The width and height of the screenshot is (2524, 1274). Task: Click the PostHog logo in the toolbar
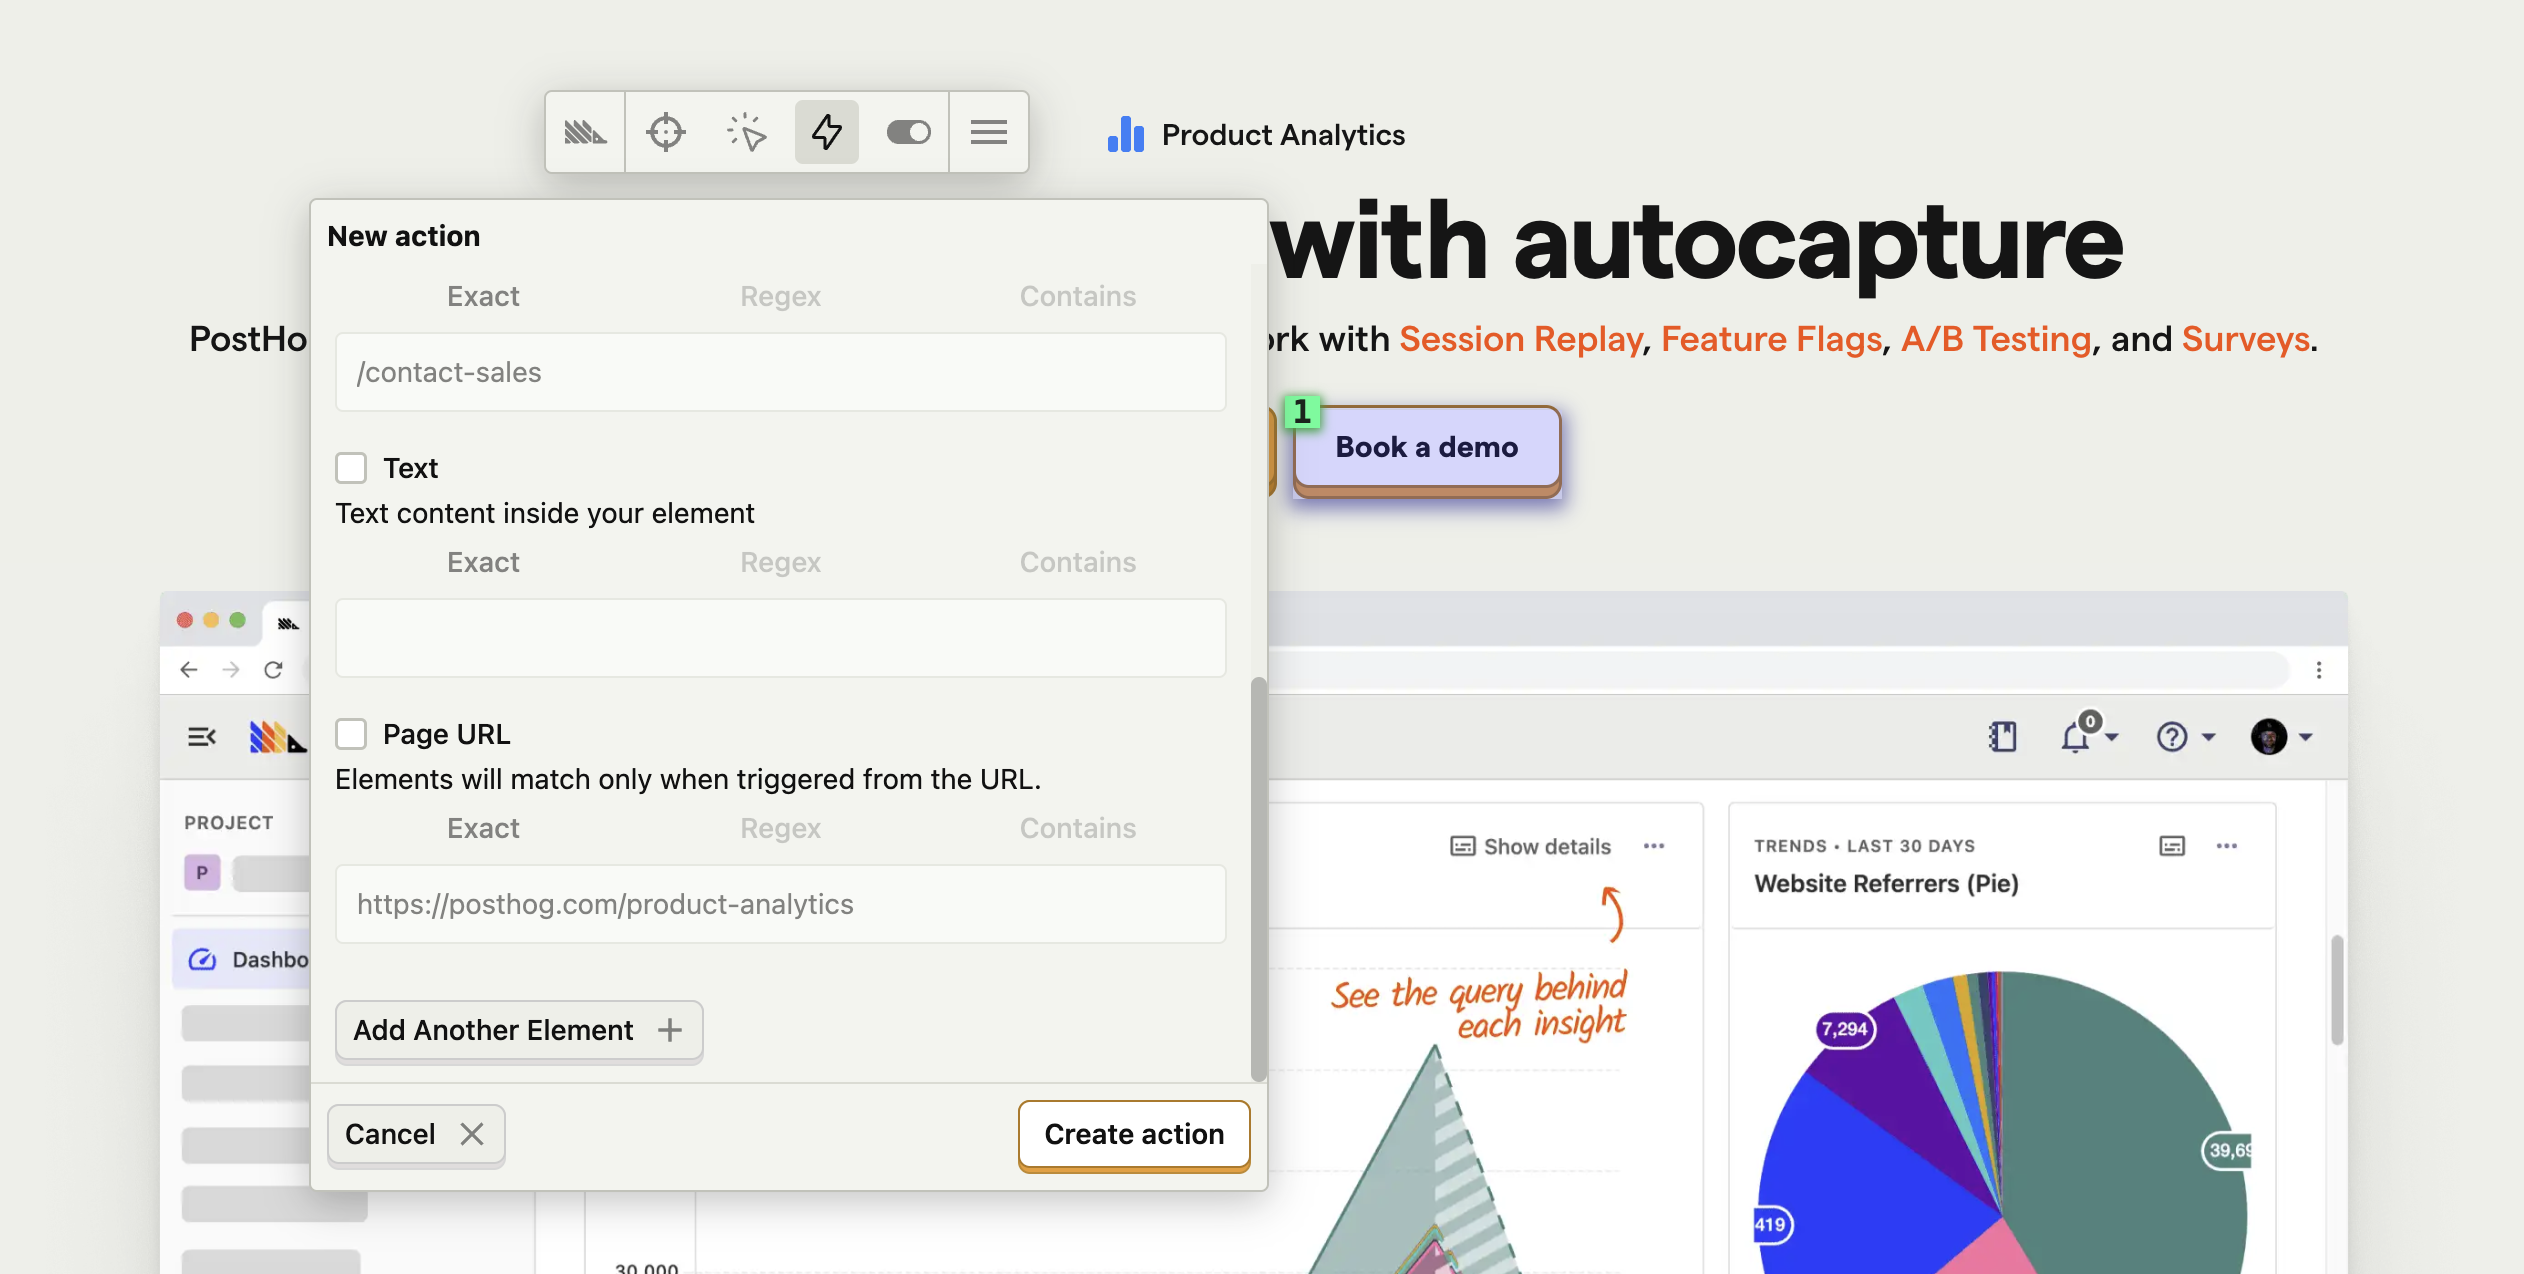click(x=585, y=131)
